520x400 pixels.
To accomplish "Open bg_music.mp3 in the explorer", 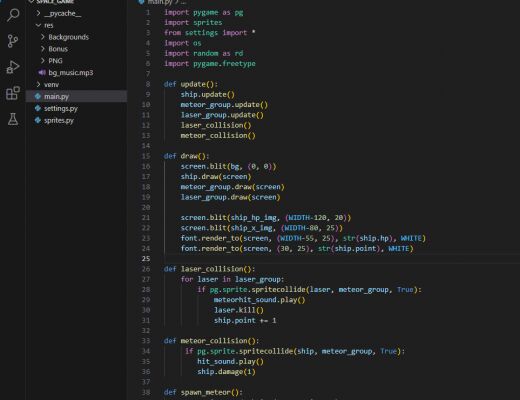I will (71, 73).
